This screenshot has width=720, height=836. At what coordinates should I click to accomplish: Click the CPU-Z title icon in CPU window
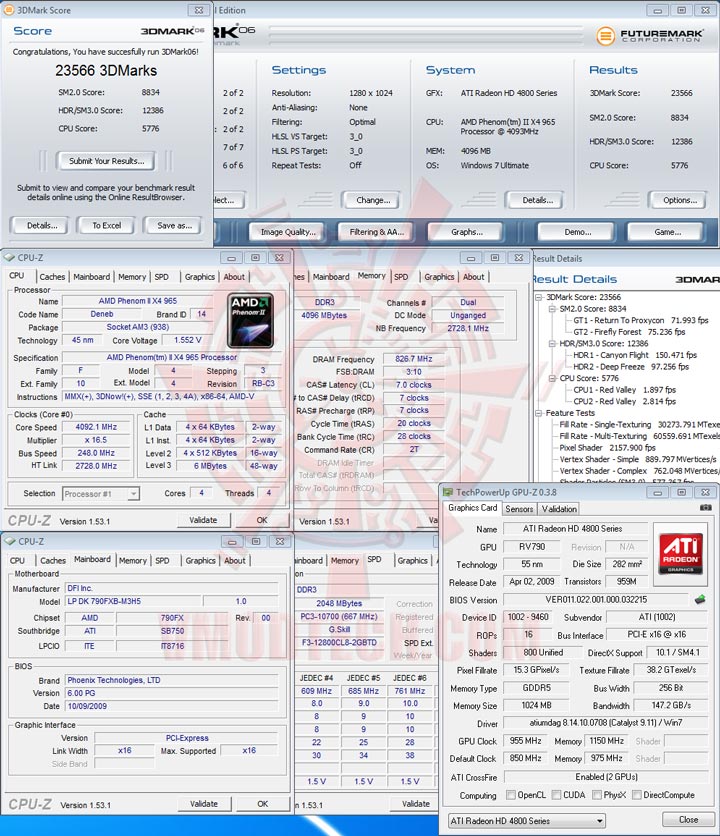point(9,257)
